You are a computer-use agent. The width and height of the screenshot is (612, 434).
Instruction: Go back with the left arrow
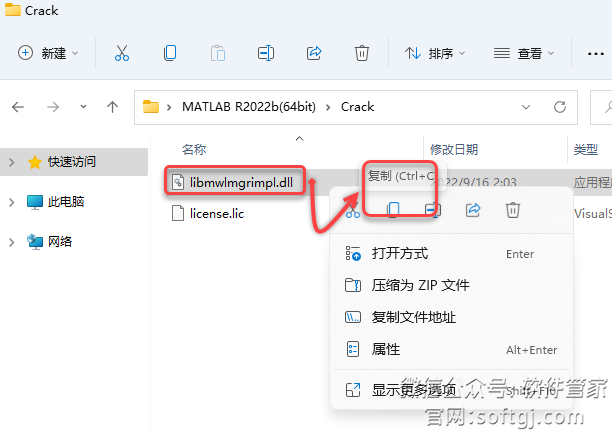18,107
